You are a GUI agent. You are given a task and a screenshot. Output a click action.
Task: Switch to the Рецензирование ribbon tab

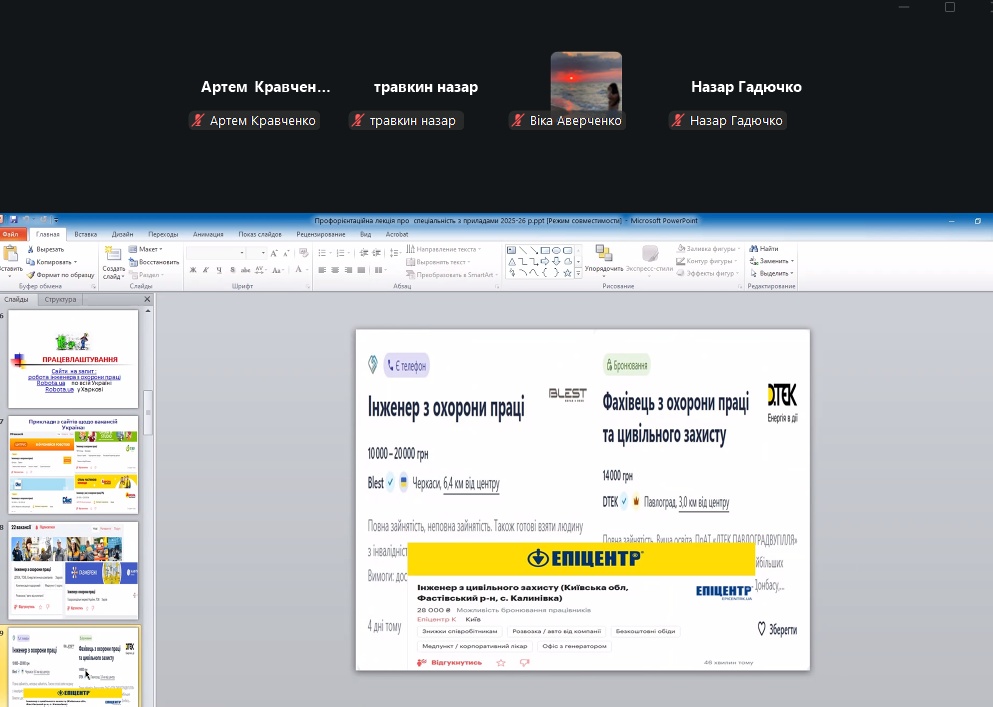click(320, 234)
